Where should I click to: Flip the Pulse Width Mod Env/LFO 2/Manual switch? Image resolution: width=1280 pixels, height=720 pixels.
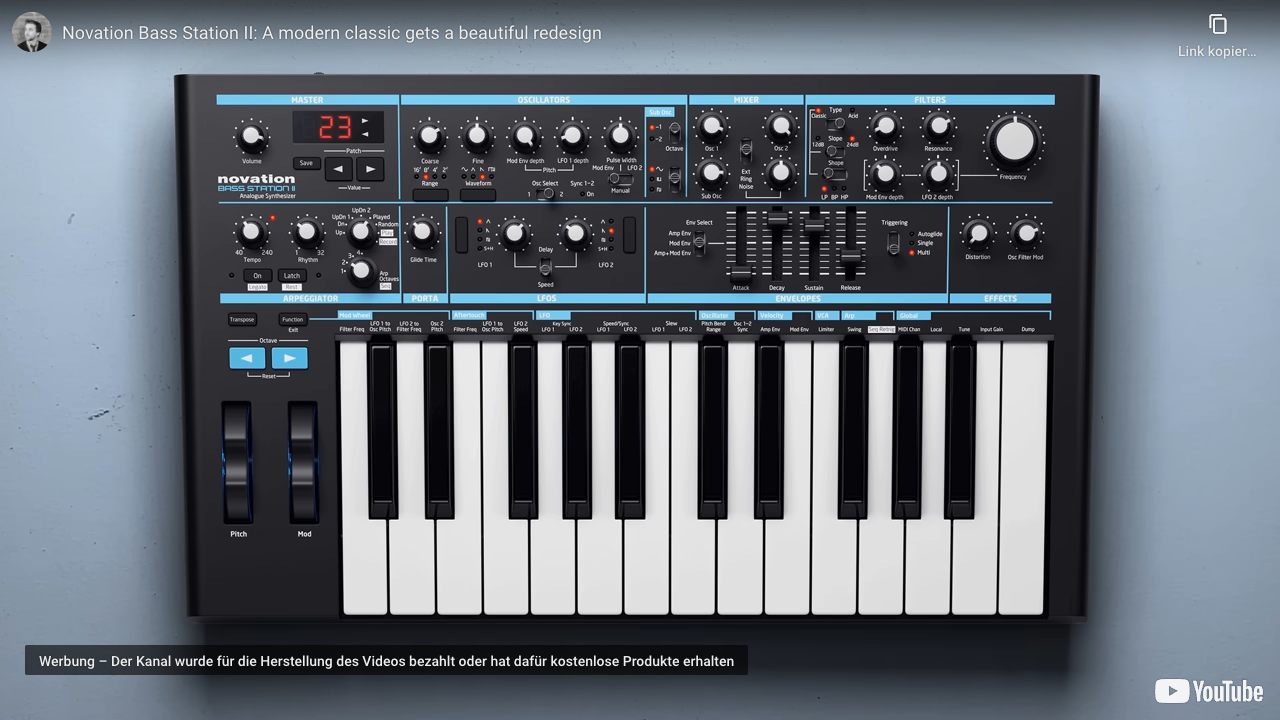point(620,179)
